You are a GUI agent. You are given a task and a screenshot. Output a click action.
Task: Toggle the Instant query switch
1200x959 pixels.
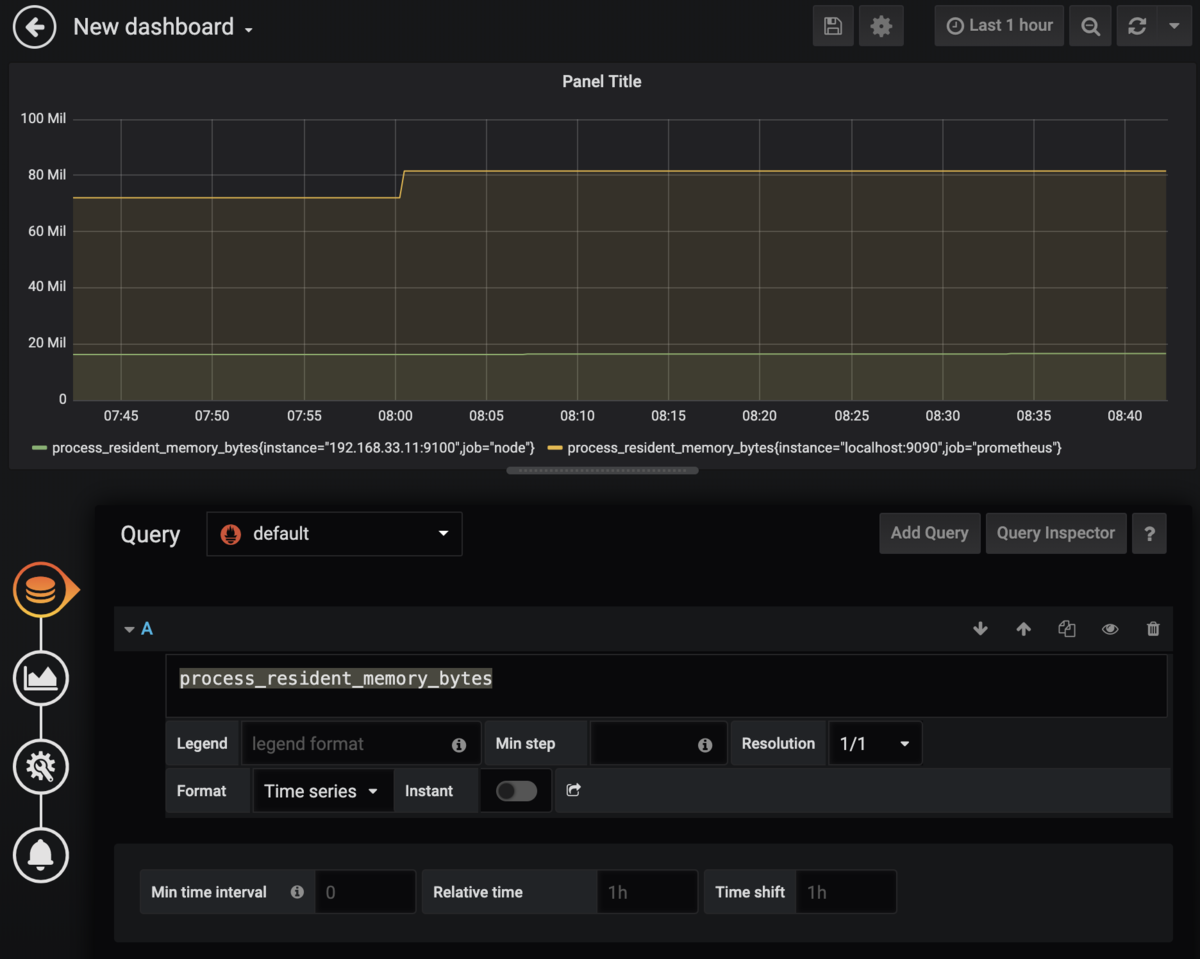click(x=516, y=791)
